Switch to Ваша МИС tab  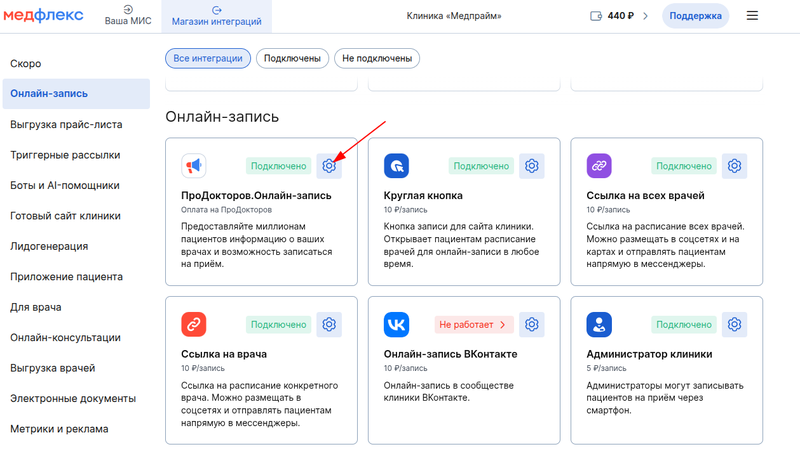(128, 16)
